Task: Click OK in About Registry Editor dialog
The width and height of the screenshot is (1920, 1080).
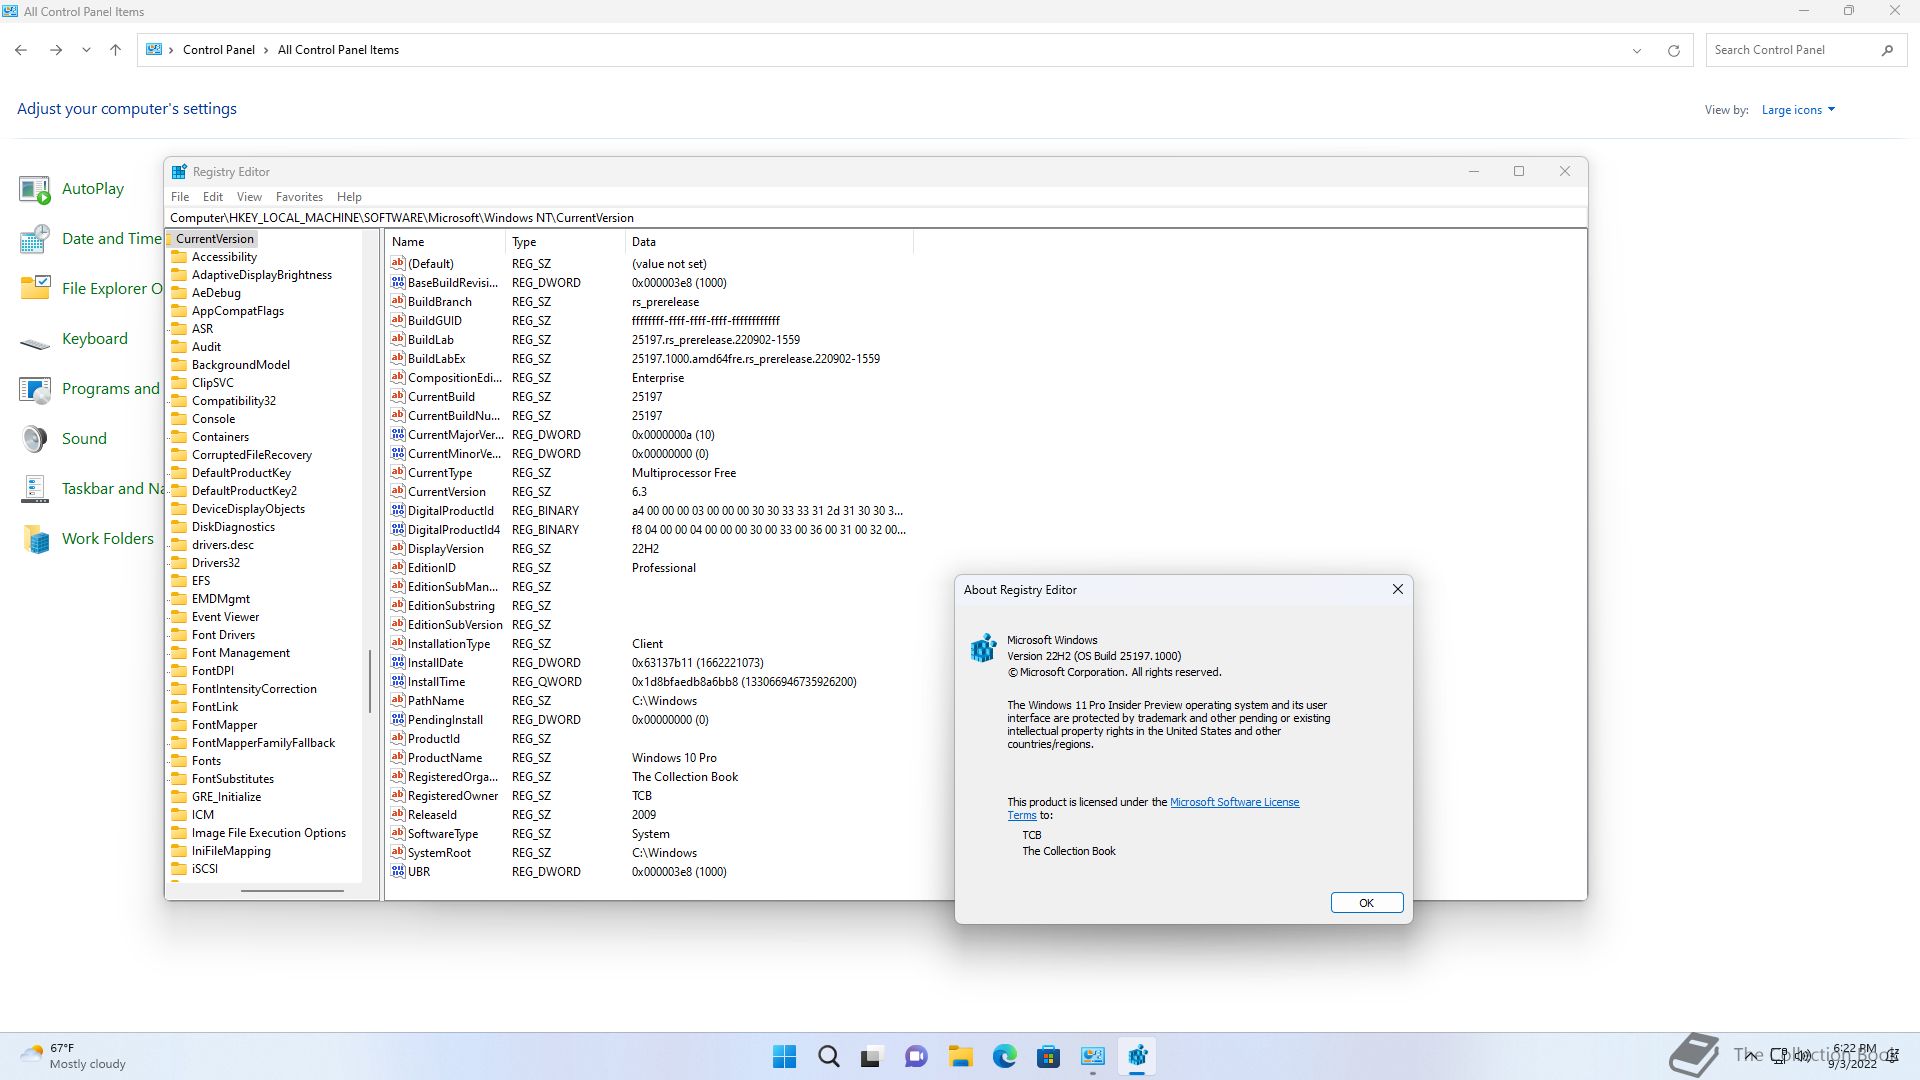Action: (1366, 903)
